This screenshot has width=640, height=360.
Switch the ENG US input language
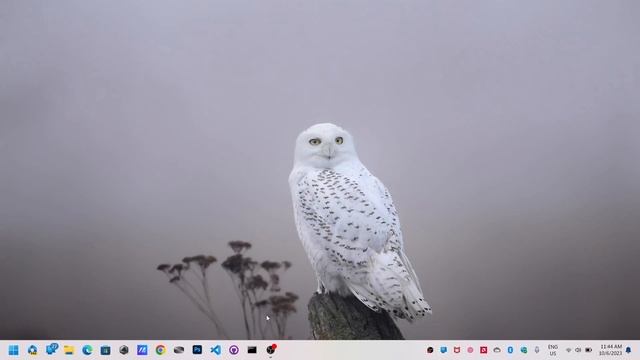[x=553, y=350]
